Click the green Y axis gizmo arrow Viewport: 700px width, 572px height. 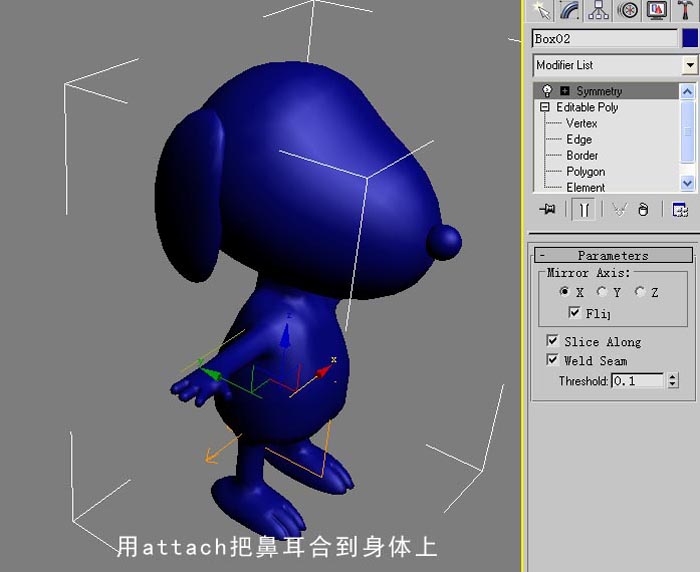click(211, 374)
